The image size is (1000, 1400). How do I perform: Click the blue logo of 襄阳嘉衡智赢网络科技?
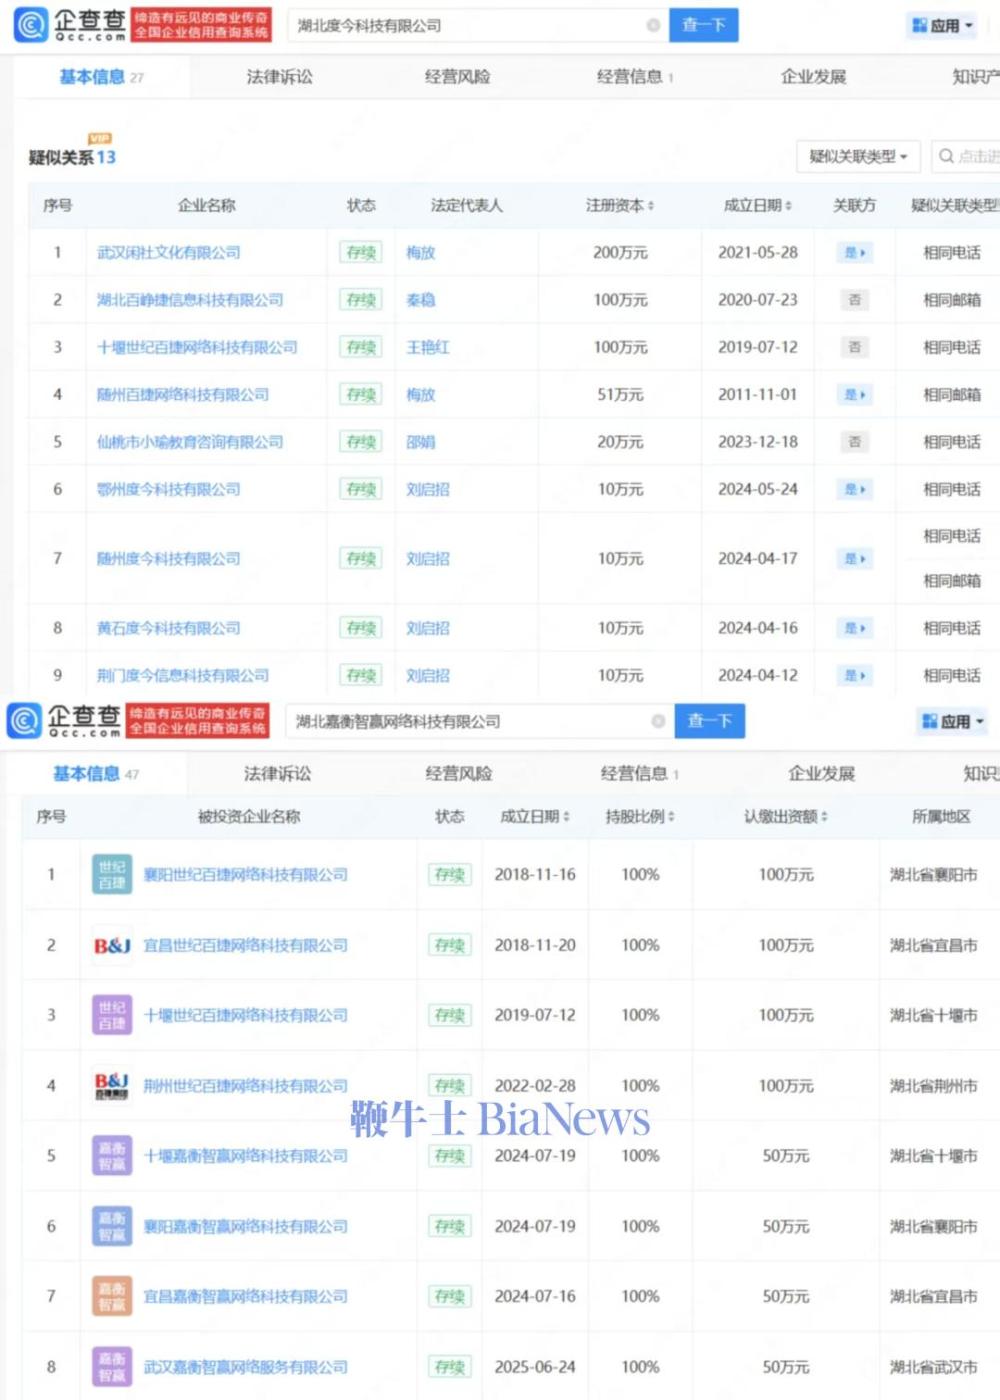click(112, 1226)
